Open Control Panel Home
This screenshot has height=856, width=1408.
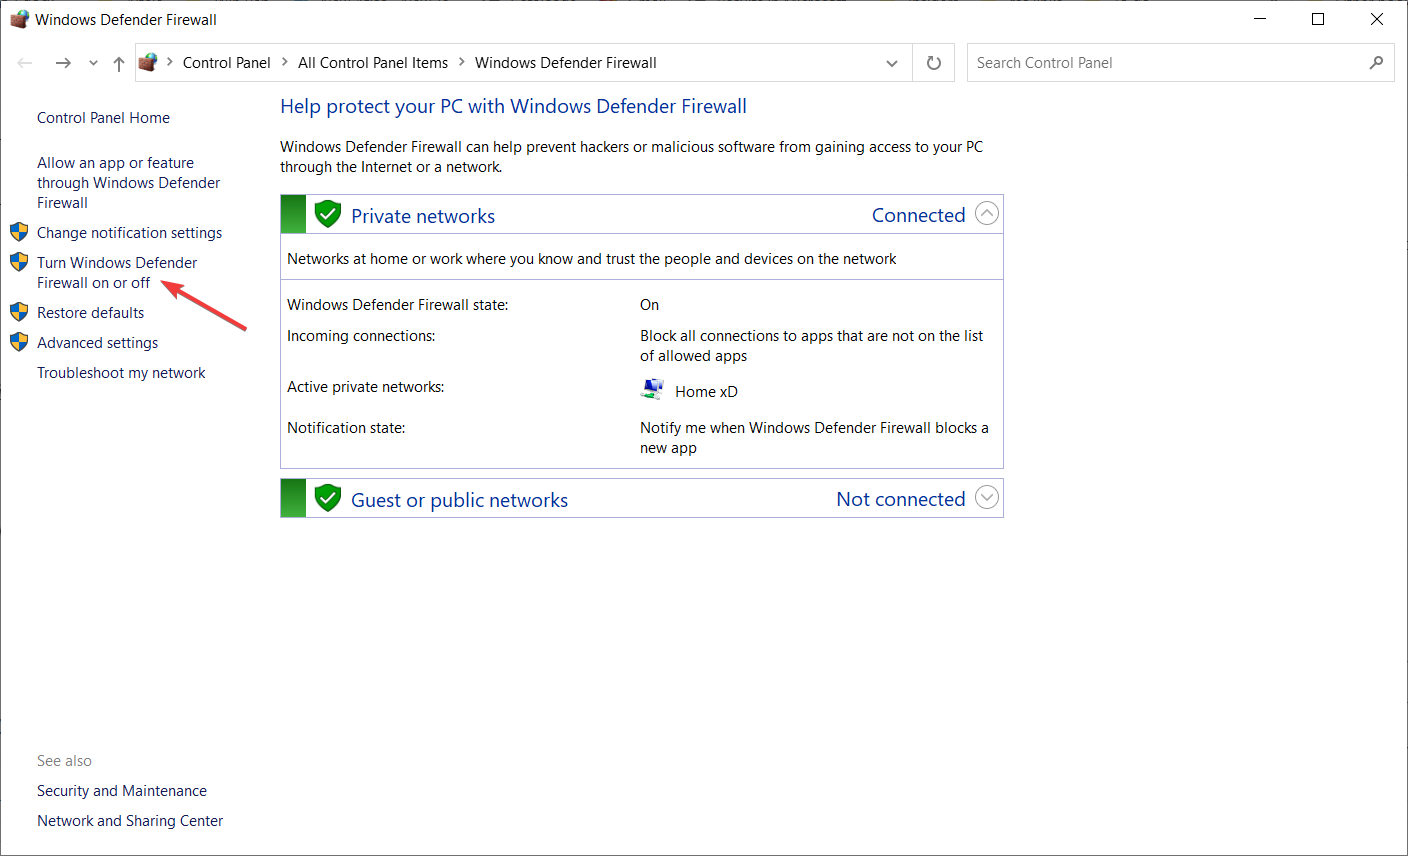(x=103, y=118)
